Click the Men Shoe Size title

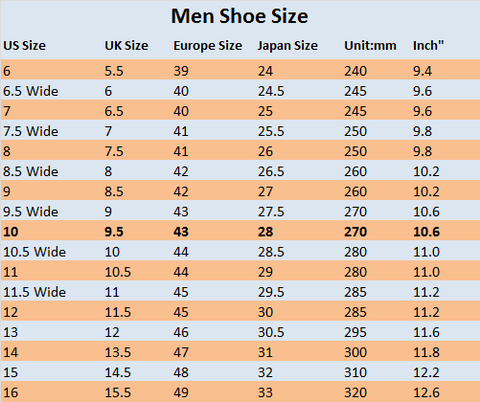pyautogui.click(x=239, y=16)
